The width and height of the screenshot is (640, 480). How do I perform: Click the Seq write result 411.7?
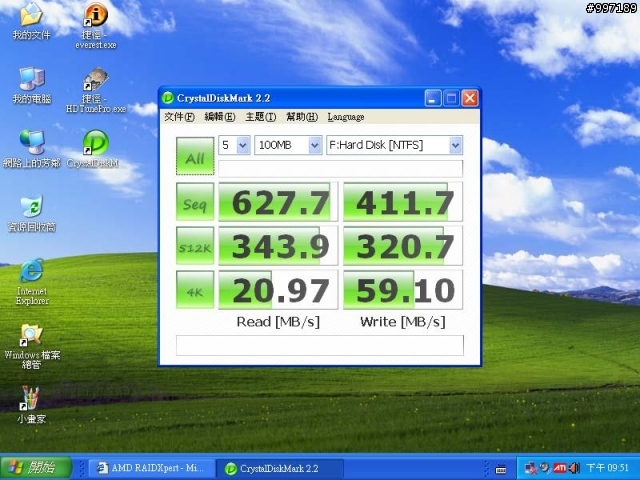click(x=403, y=202)
